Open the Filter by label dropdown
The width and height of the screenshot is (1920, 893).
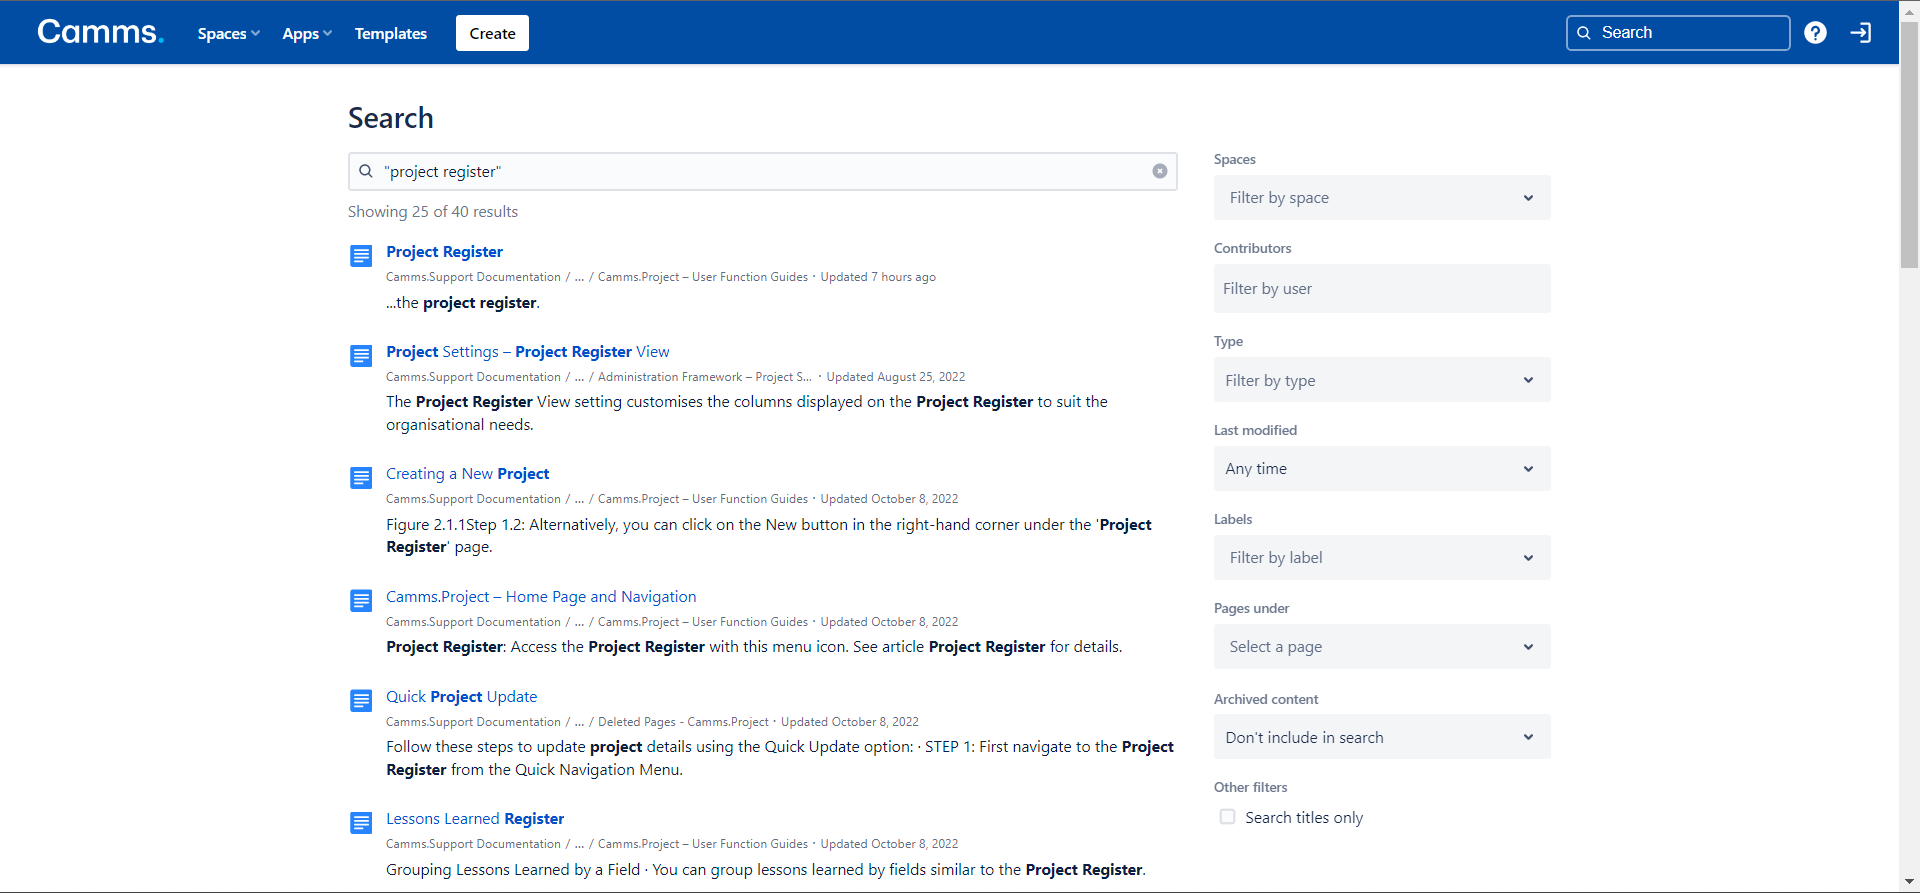(1382, 558)
